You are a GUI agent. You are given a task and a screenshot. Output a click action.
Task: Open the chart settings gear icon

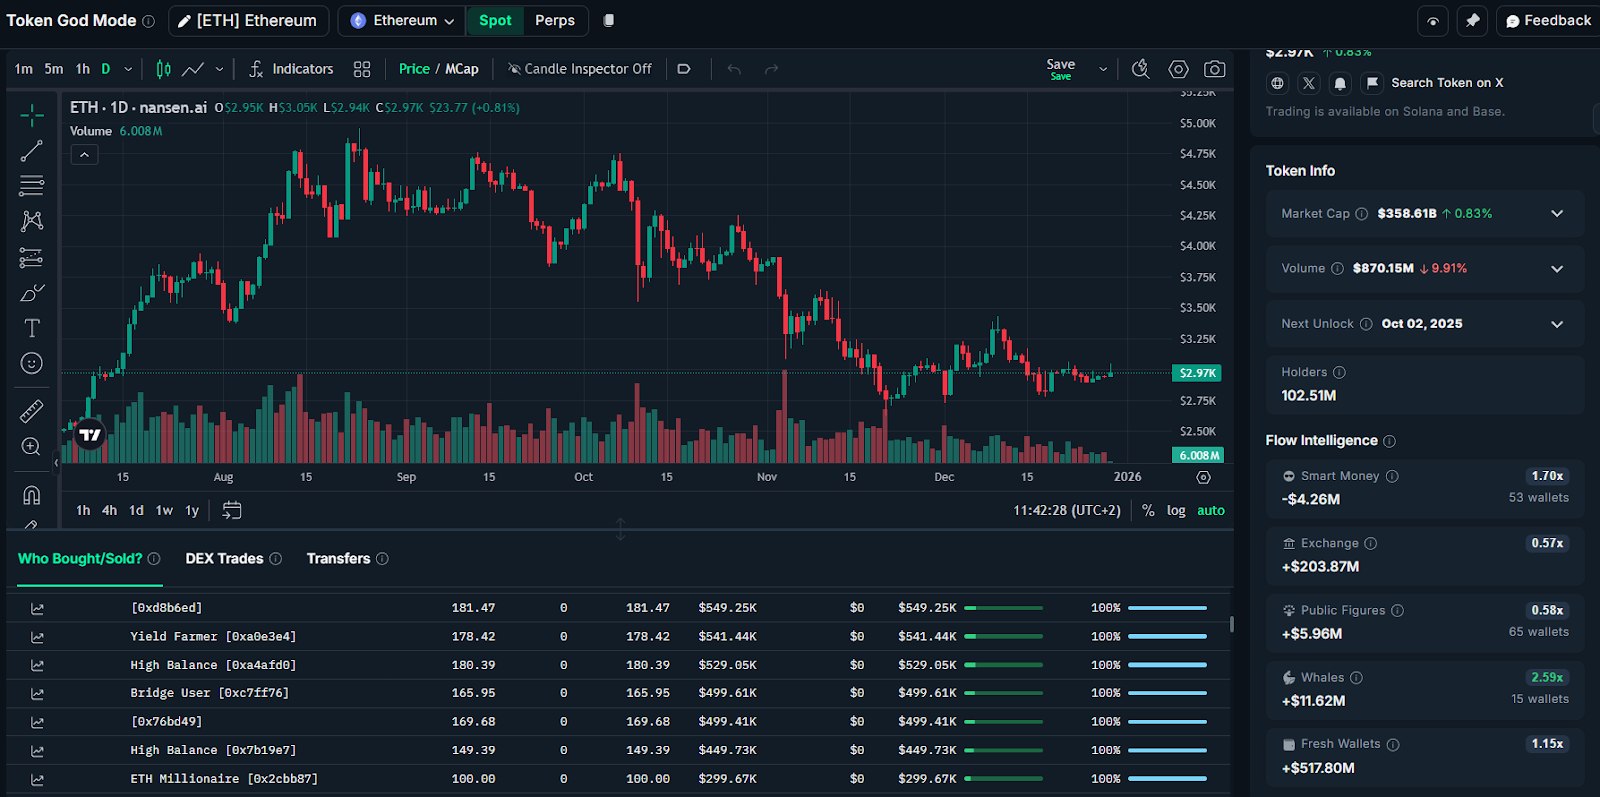pyautogui.click(x=1178, y=69)
